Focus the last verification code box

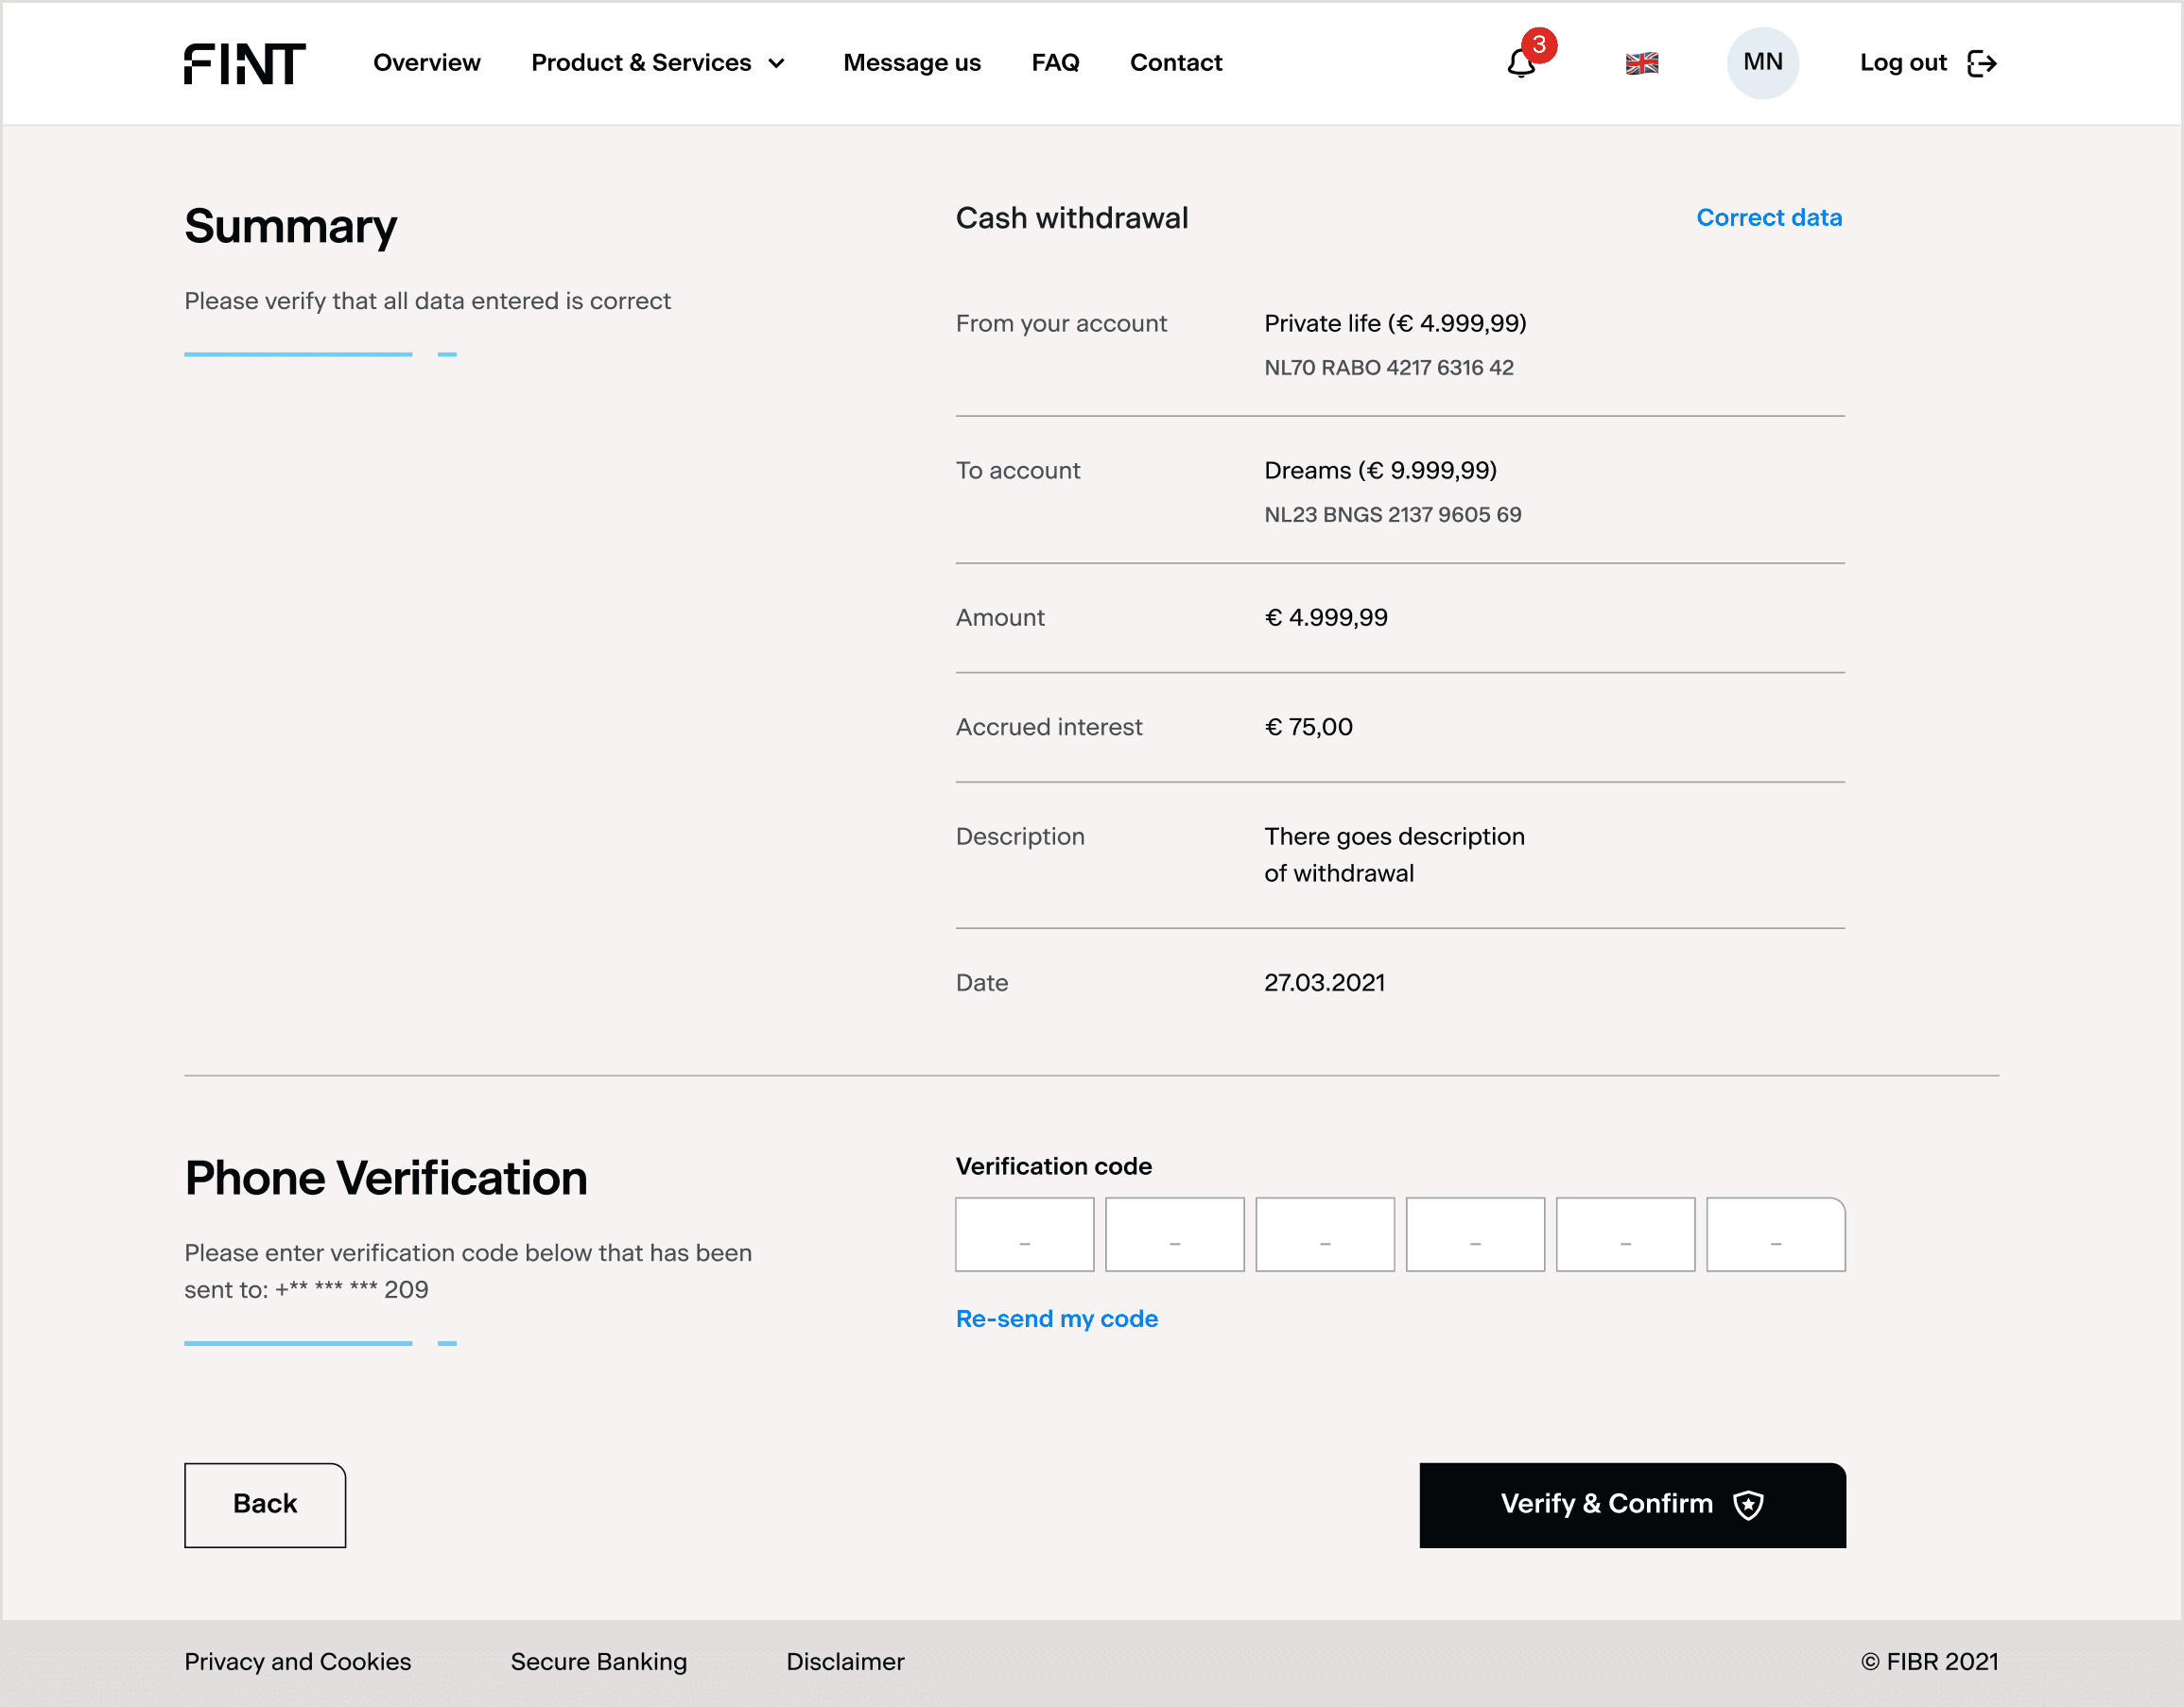tap(1775, 1234)
